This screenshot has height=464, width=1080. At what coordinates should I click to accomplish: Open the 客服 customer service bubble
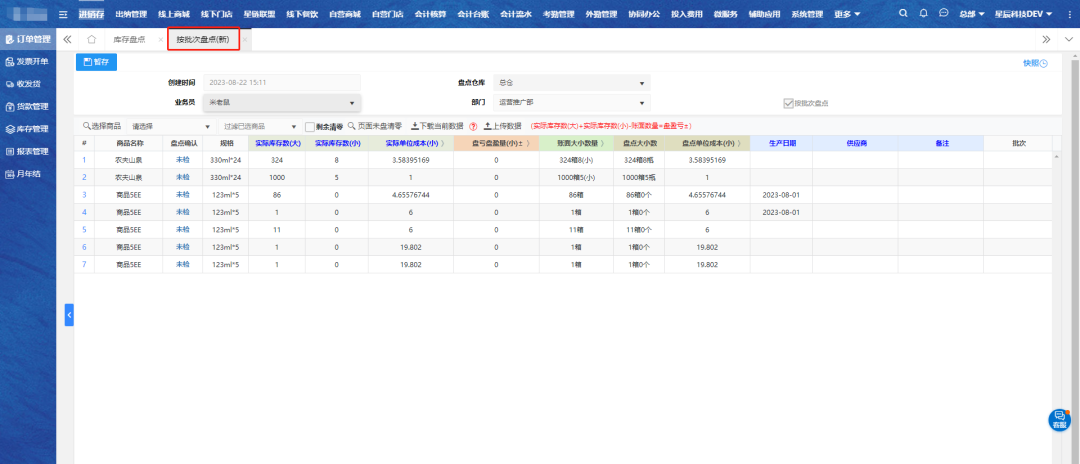(x=1059, y=419)
